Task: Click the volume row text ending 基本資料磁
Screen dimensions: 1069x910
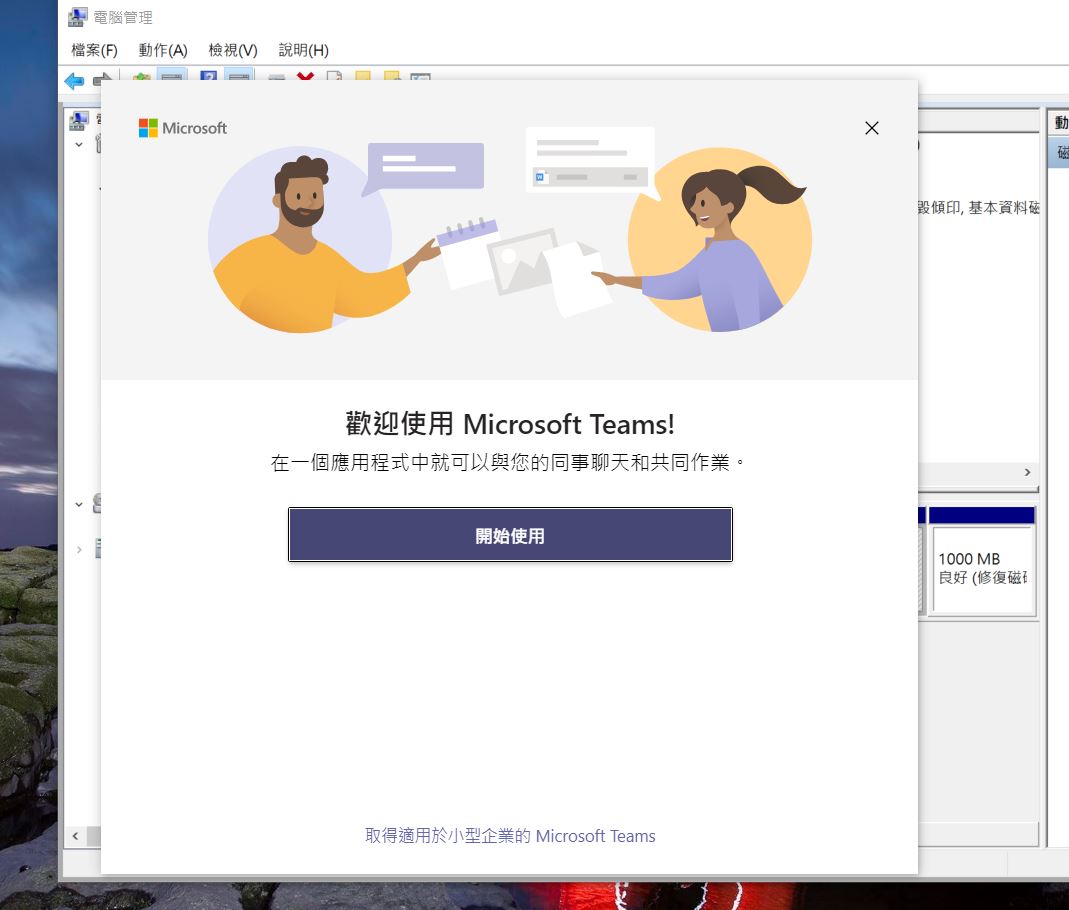Action: click(978, 207)
